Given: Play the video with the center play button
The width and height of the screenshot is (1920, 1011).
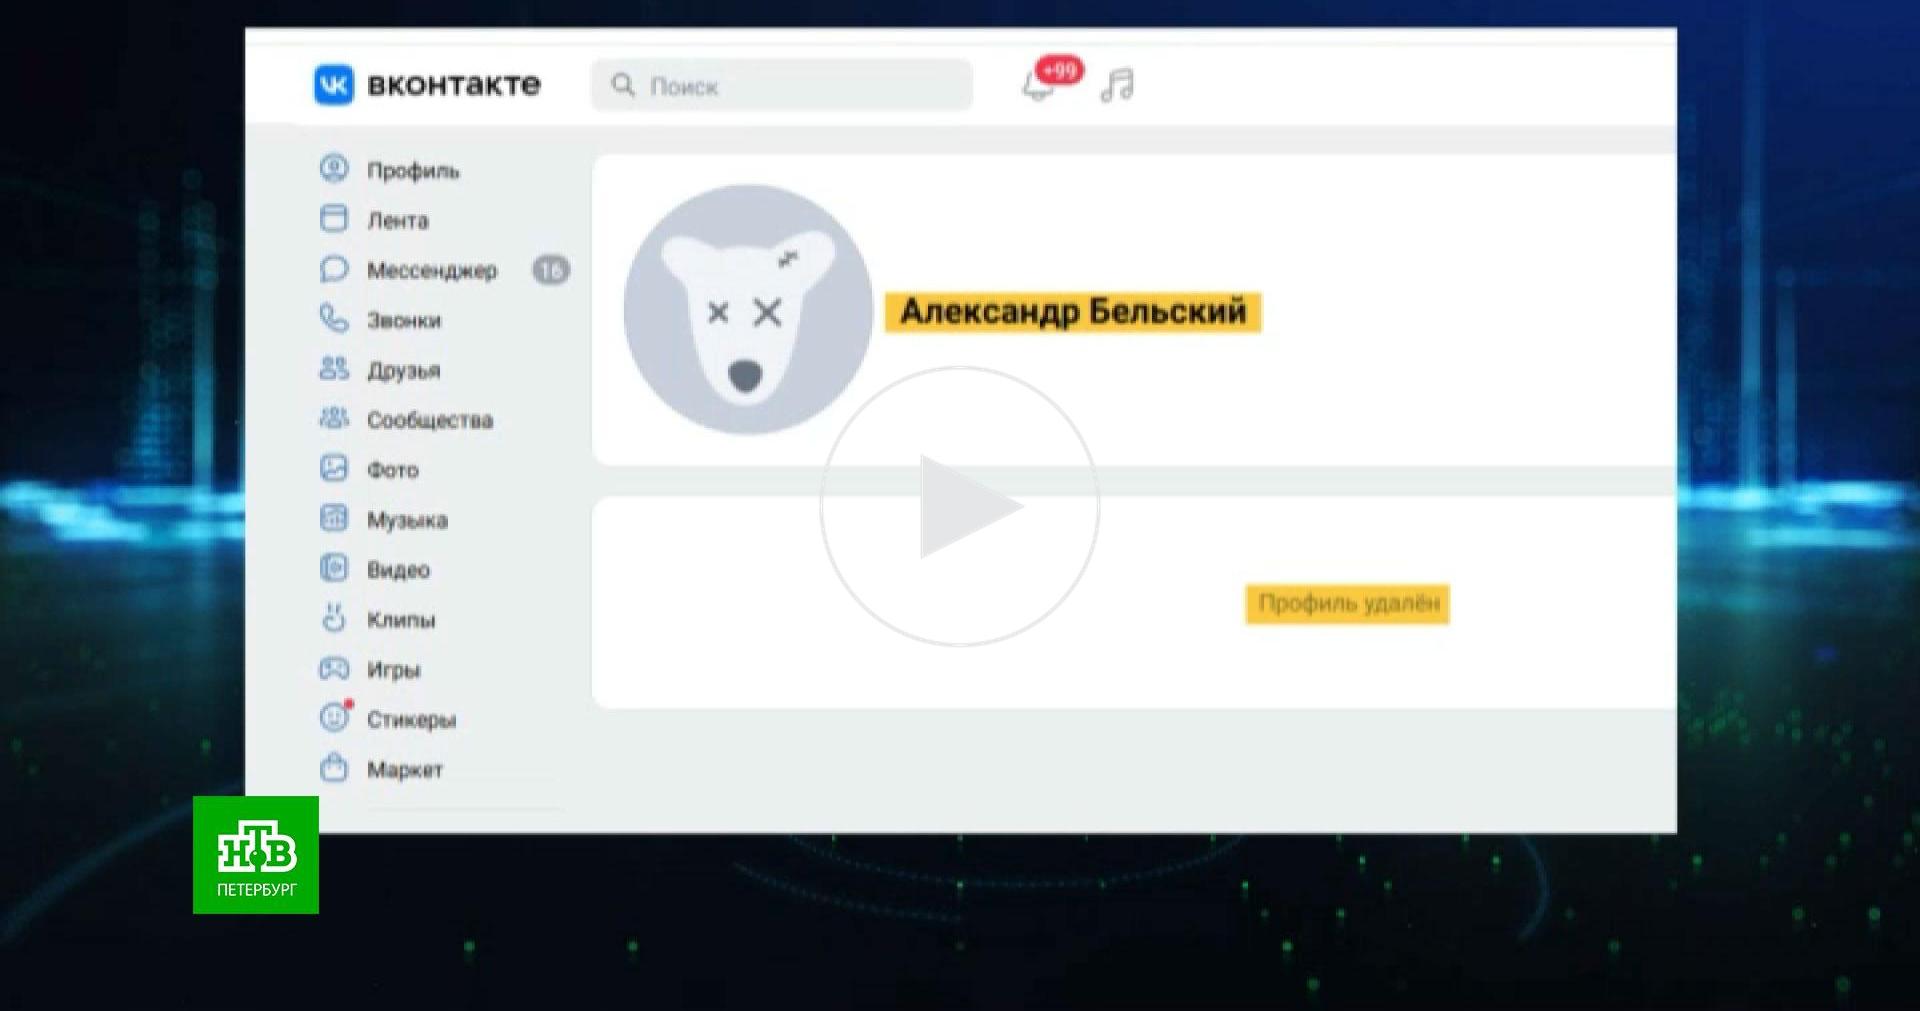Looking at the screenshot, I should pyautogui.click(x=960, y=506).
